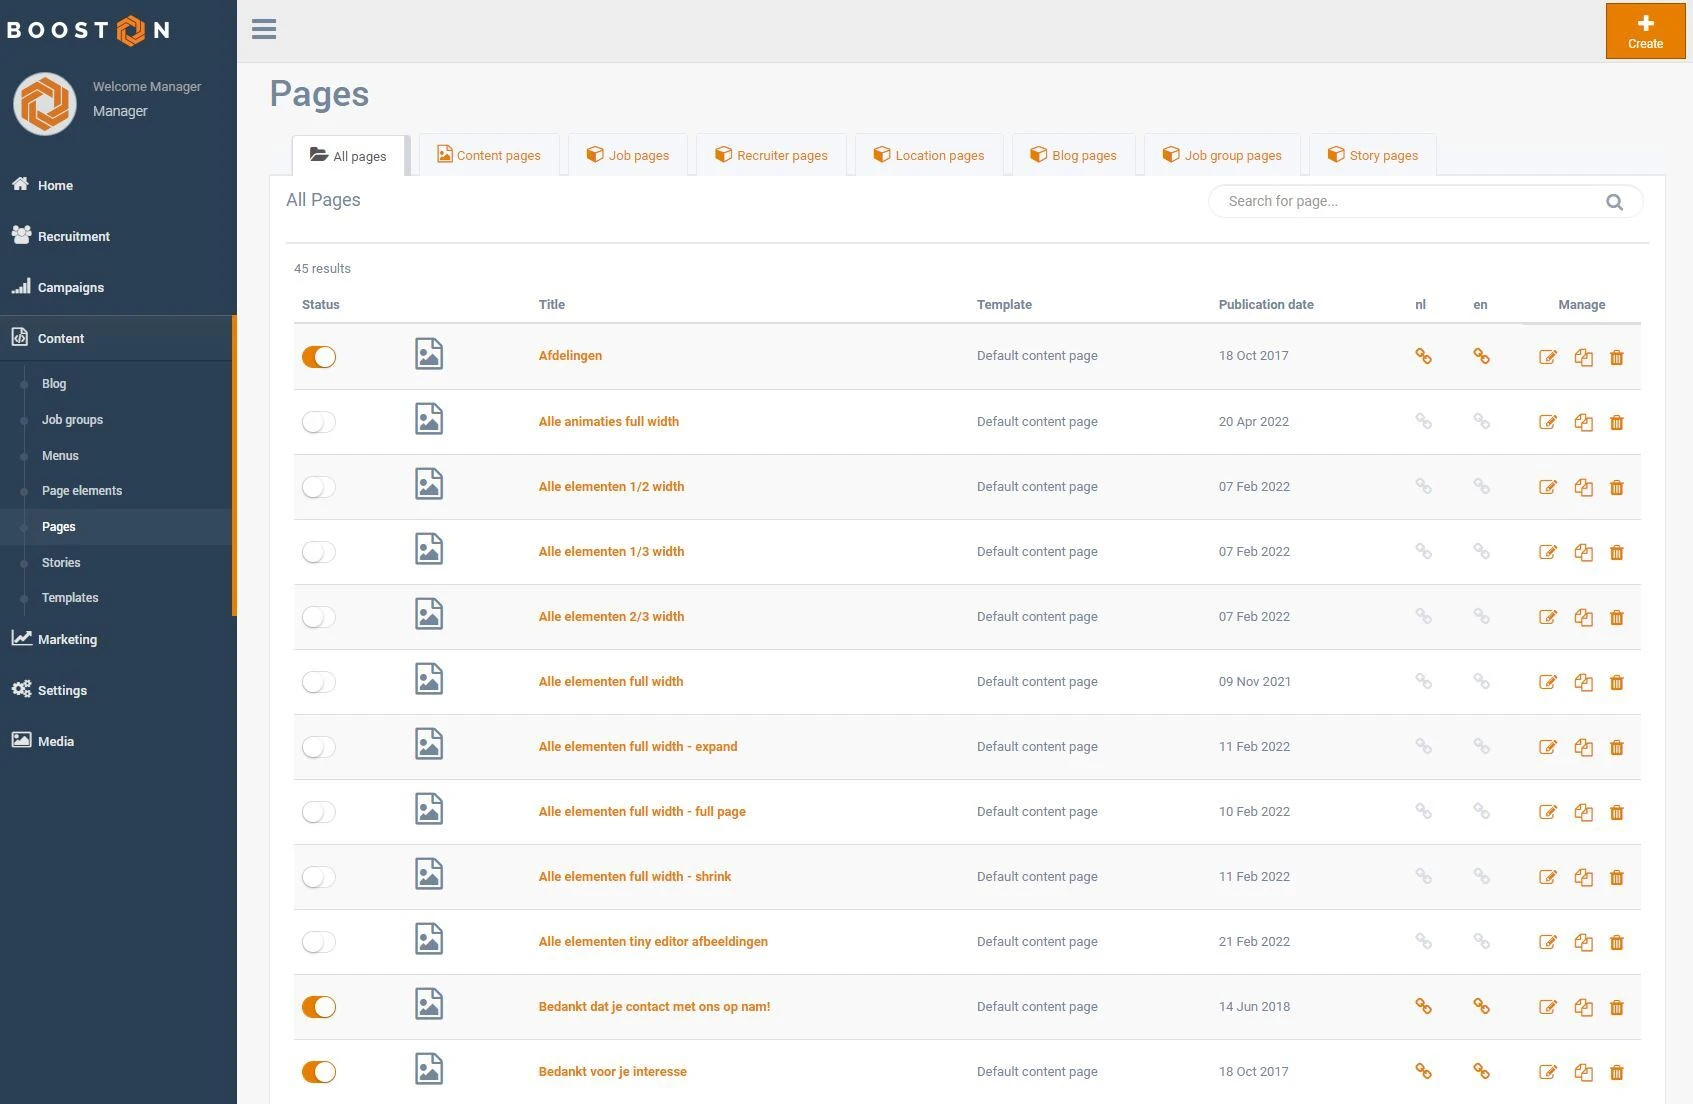Enable status toggle for Alle elementen 1/3 width
The image size is (1693, 1104).
319,552
